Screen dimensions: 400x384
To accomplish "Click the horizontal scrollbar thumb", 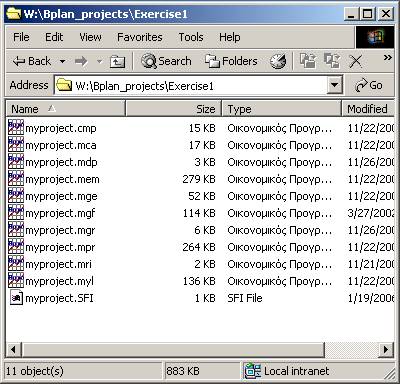I will [x=173, y=350].
